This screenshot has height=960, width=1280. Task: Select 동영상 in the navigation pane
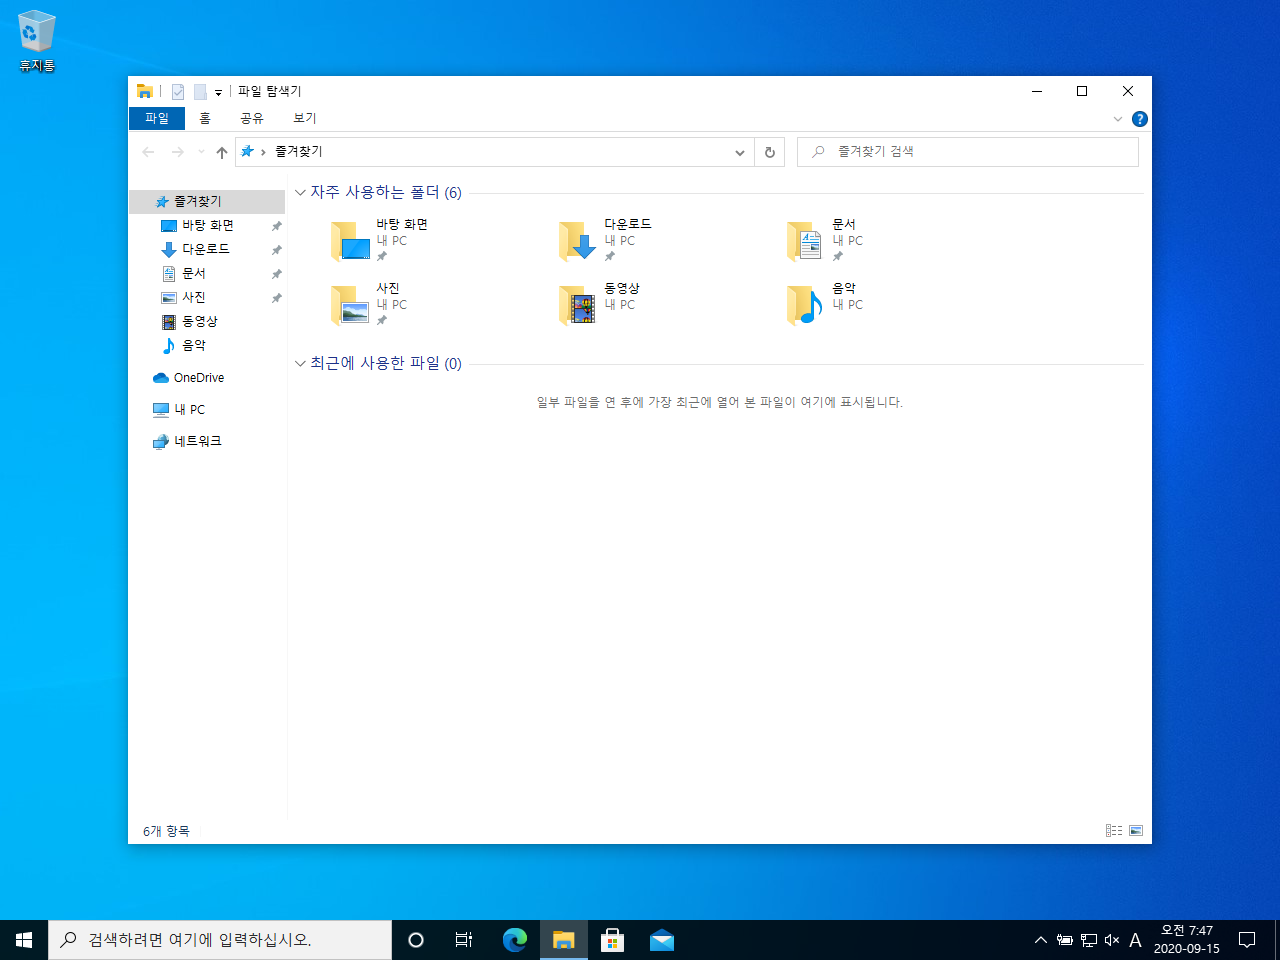point(207,321)
